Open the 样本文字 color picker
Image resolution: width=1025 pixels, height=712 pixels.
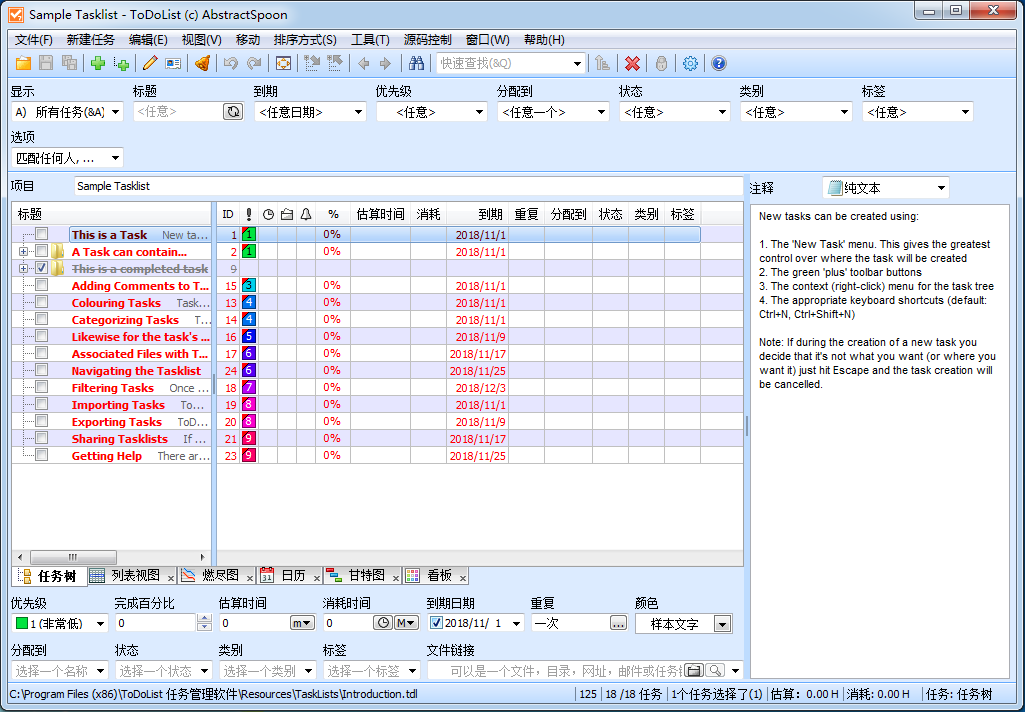tap(722, 624)
